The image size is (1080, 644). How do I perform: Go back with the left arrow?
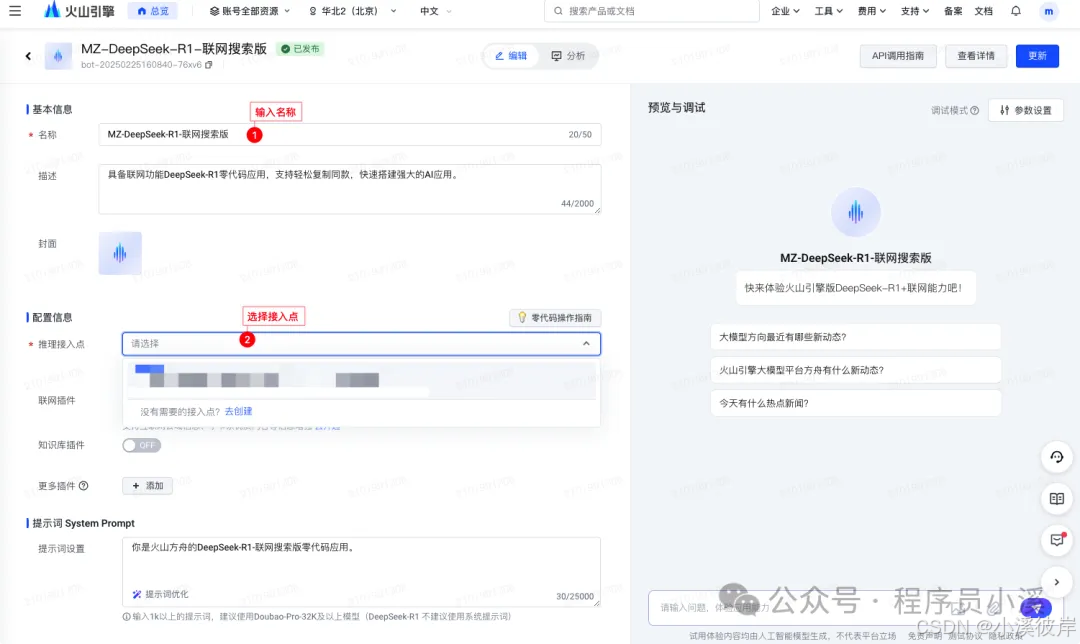coord(28,56)
